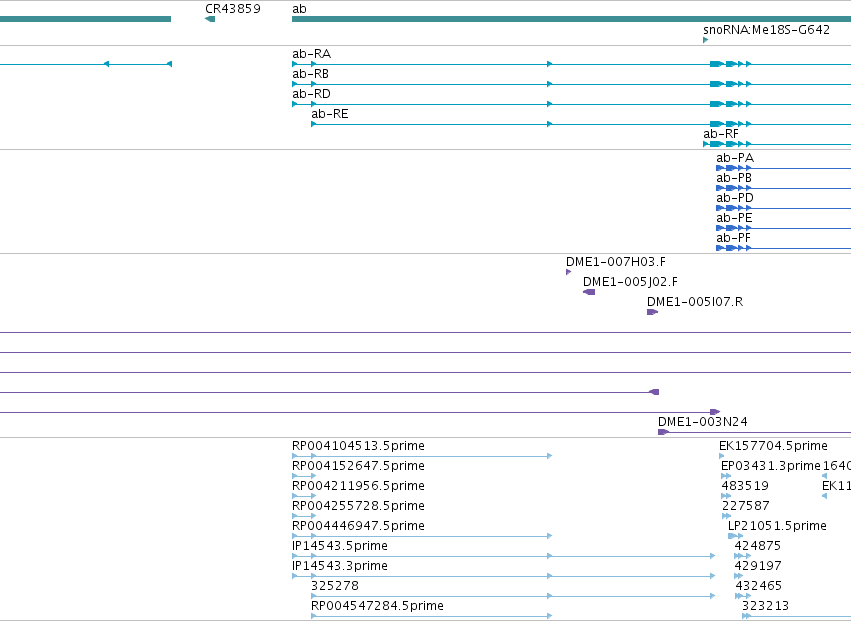Select EST RP004255728.5prime
The height and width of the screenshot is (621, 851).
tap(358, 506)
